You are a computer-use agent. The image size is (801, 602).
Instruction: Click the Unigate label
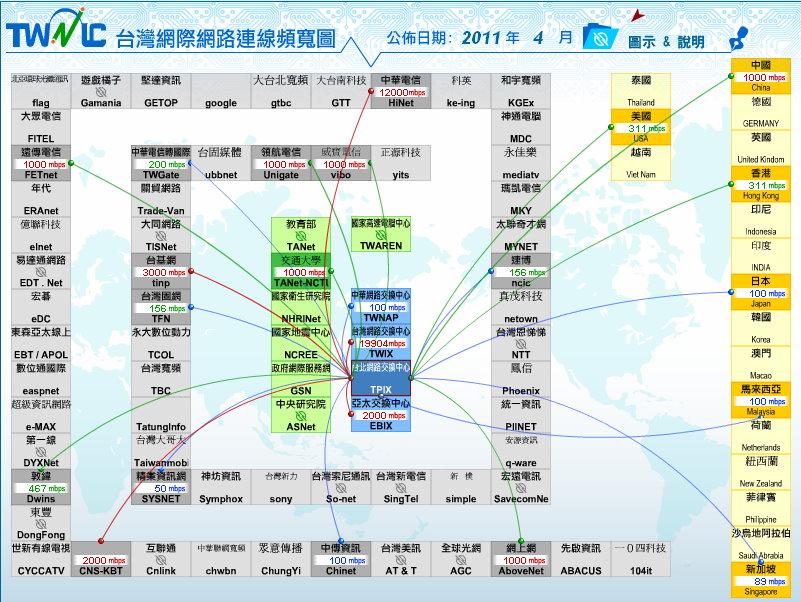coord(281,175)
